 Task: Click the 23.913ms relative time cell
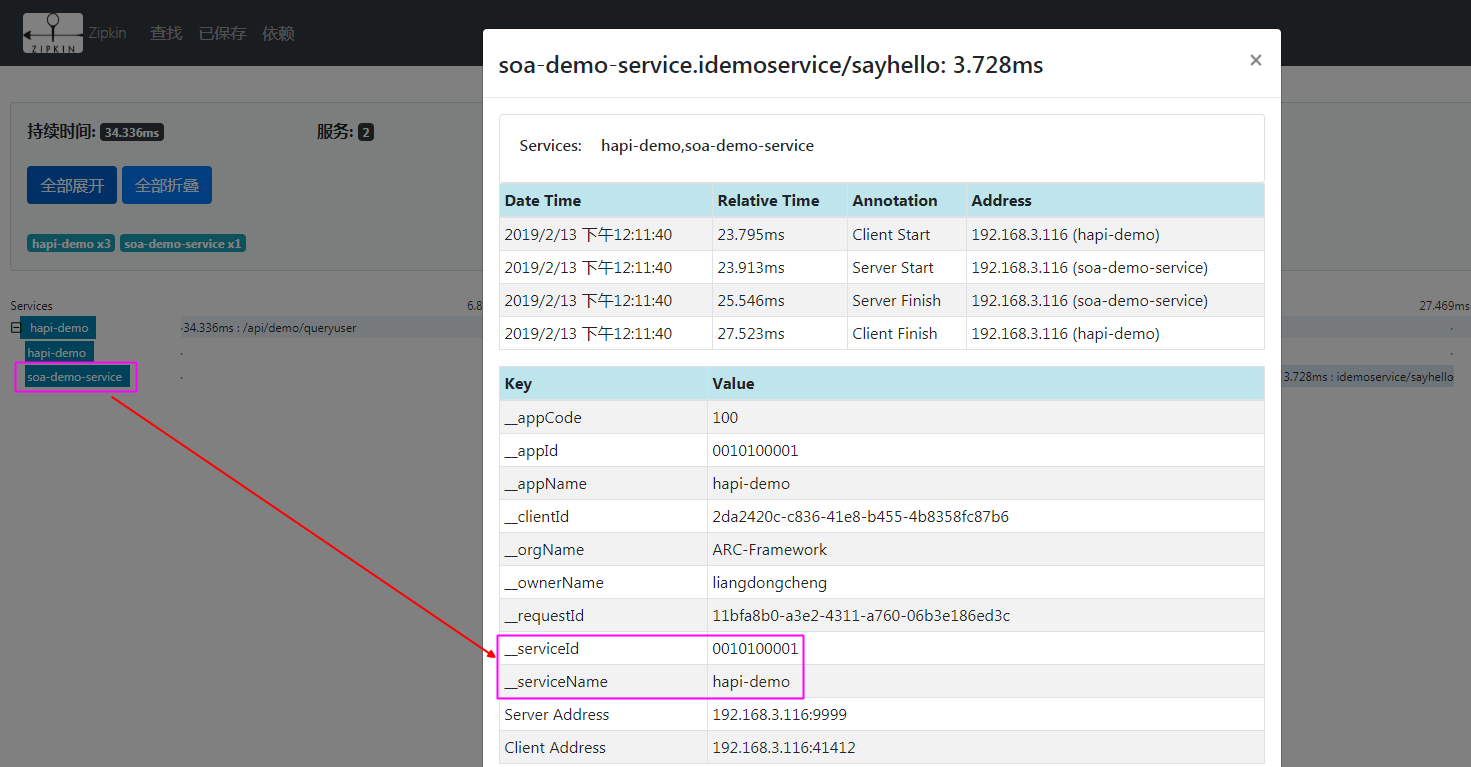pyautogui.click(x=780, y=267)
